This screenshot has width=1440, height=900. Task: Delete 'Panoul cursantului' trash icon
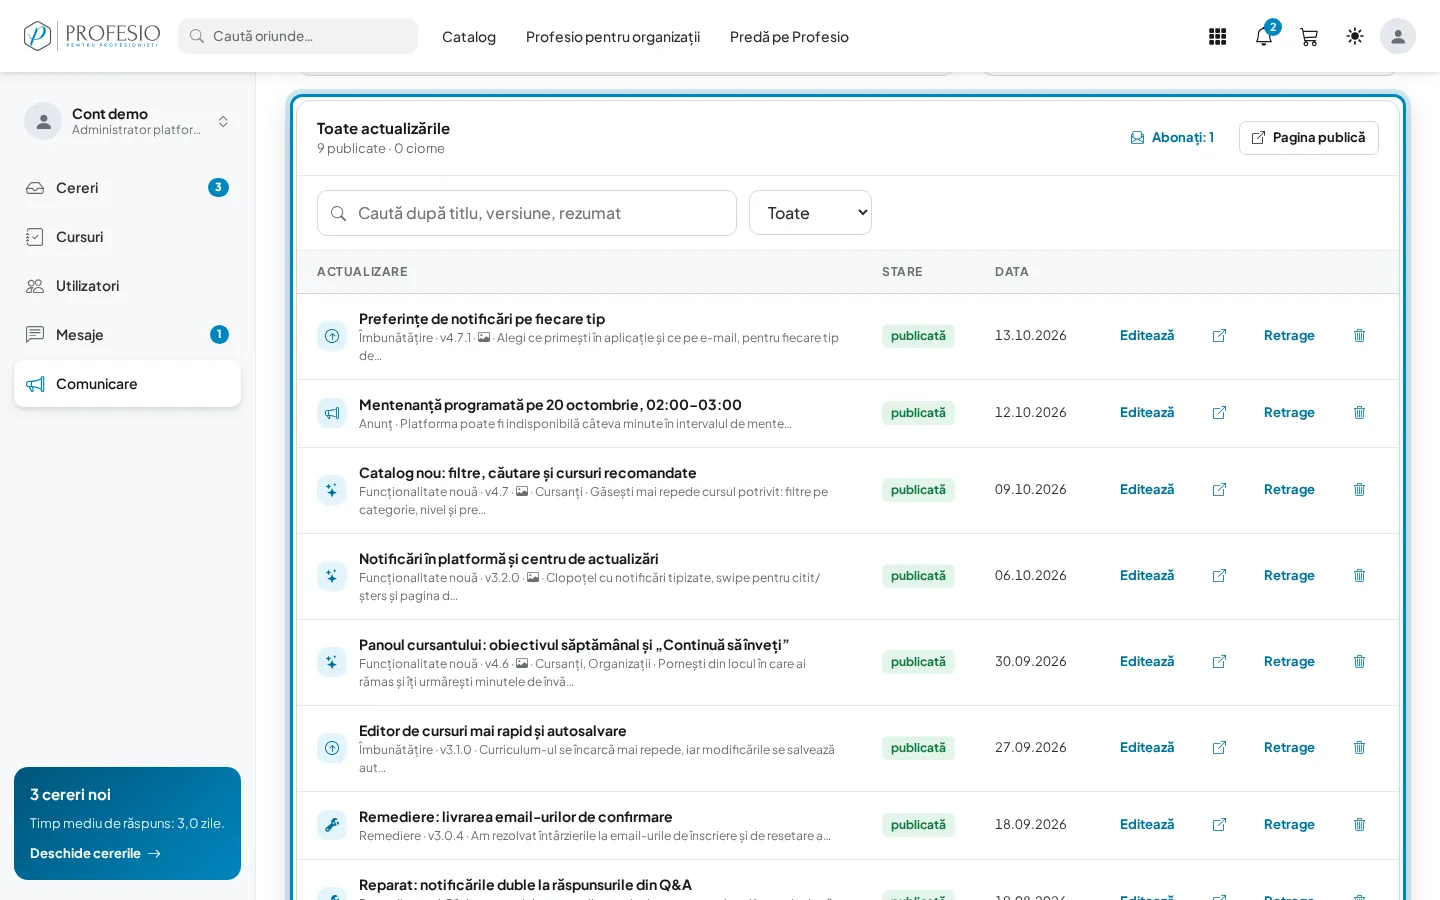tap(1359, 662)
